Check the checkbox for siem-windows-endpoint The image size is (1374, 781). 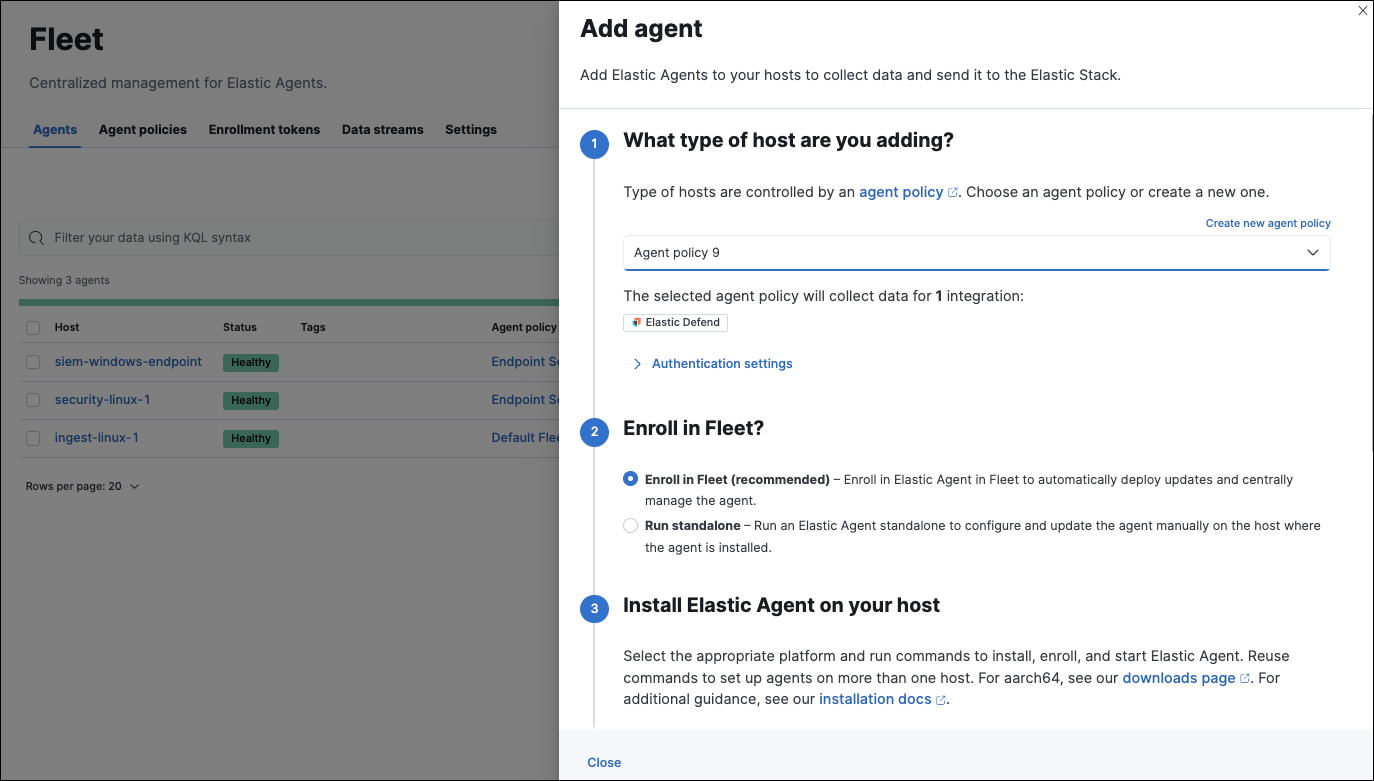click(x=32, y=361)
